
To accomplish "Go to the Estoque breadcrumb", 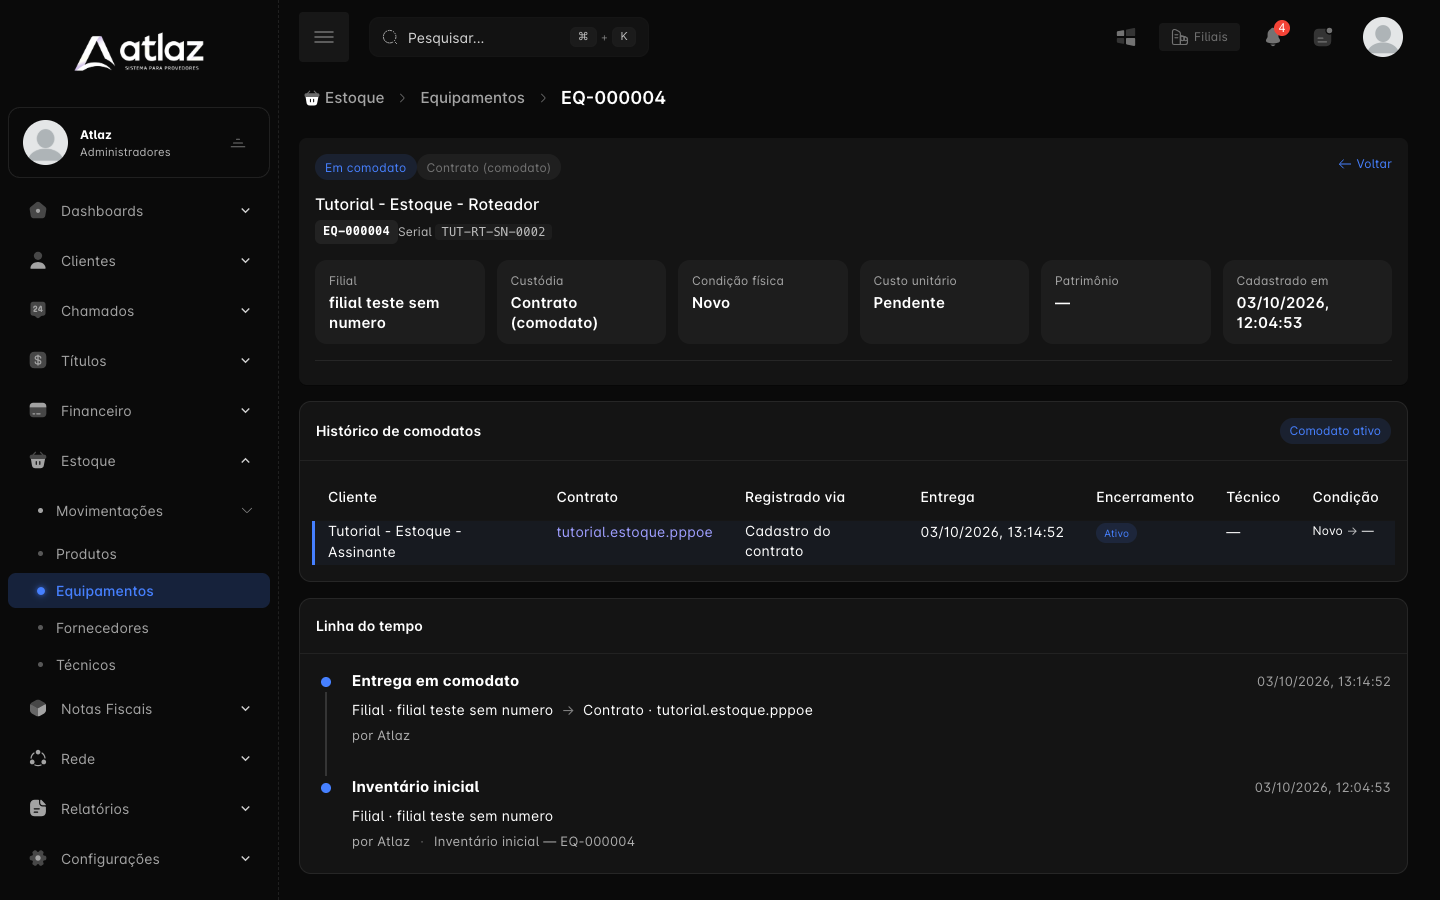I will (344, 98).
